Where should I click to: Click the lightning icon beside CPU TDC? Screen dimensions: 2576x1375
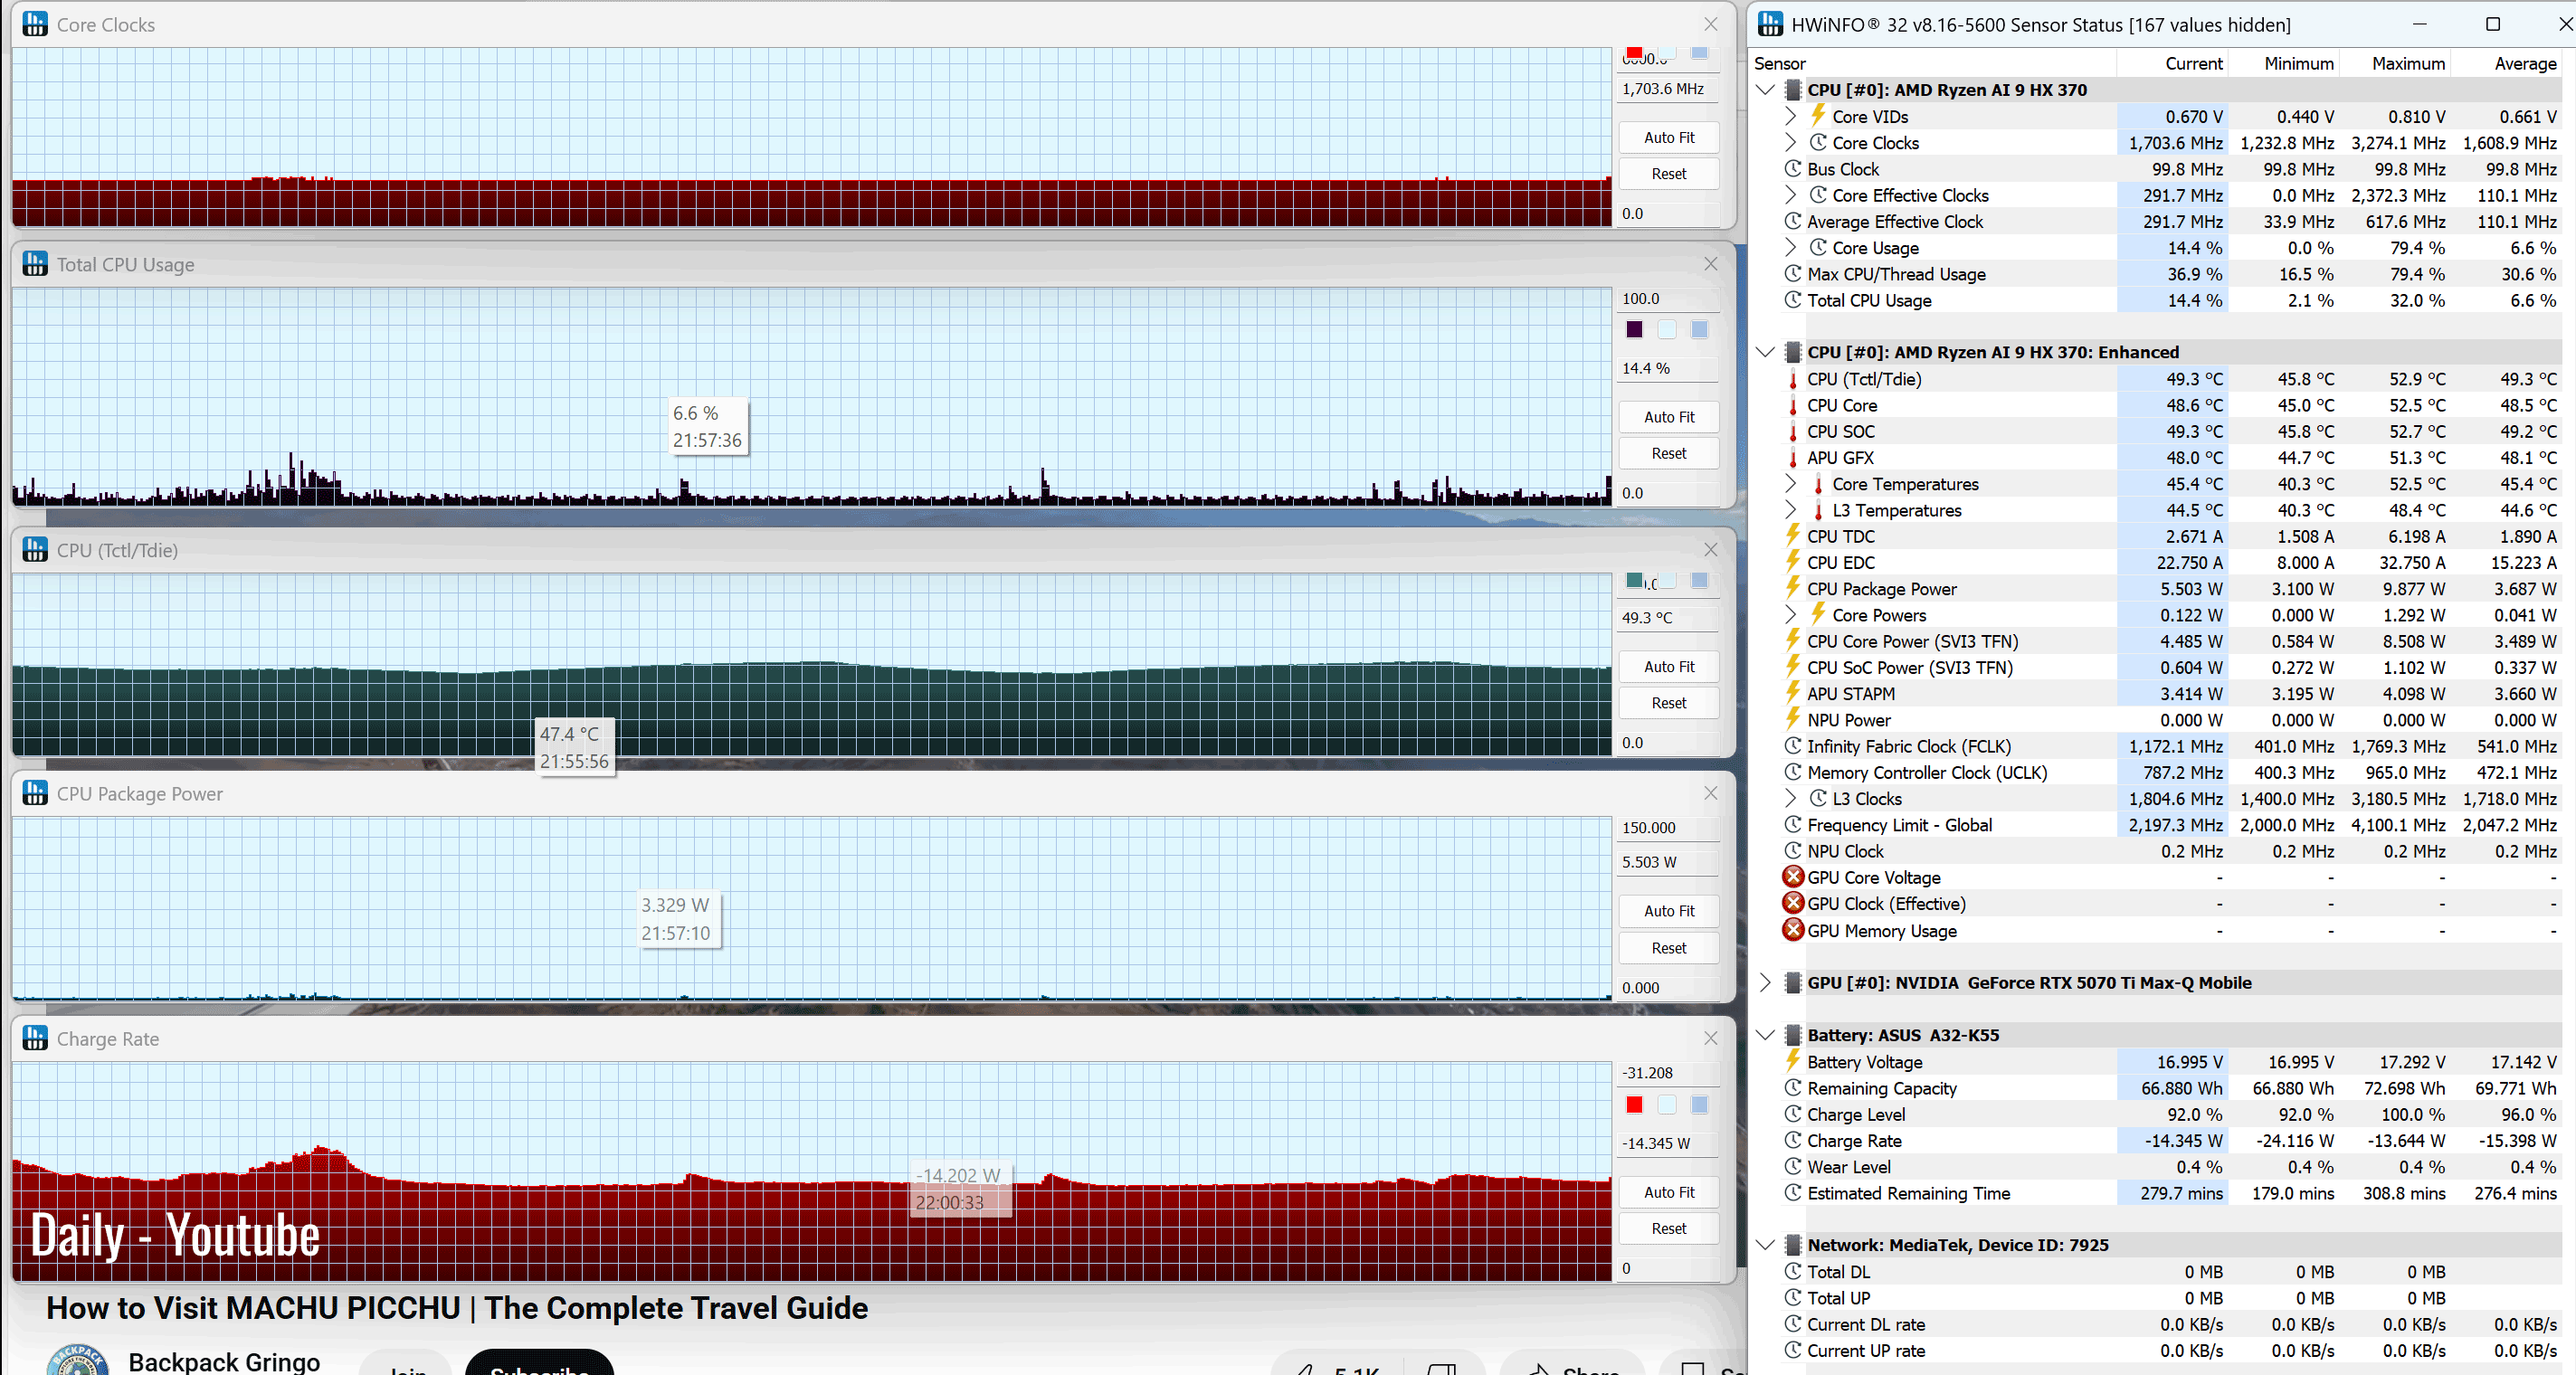click(1793, 536)
